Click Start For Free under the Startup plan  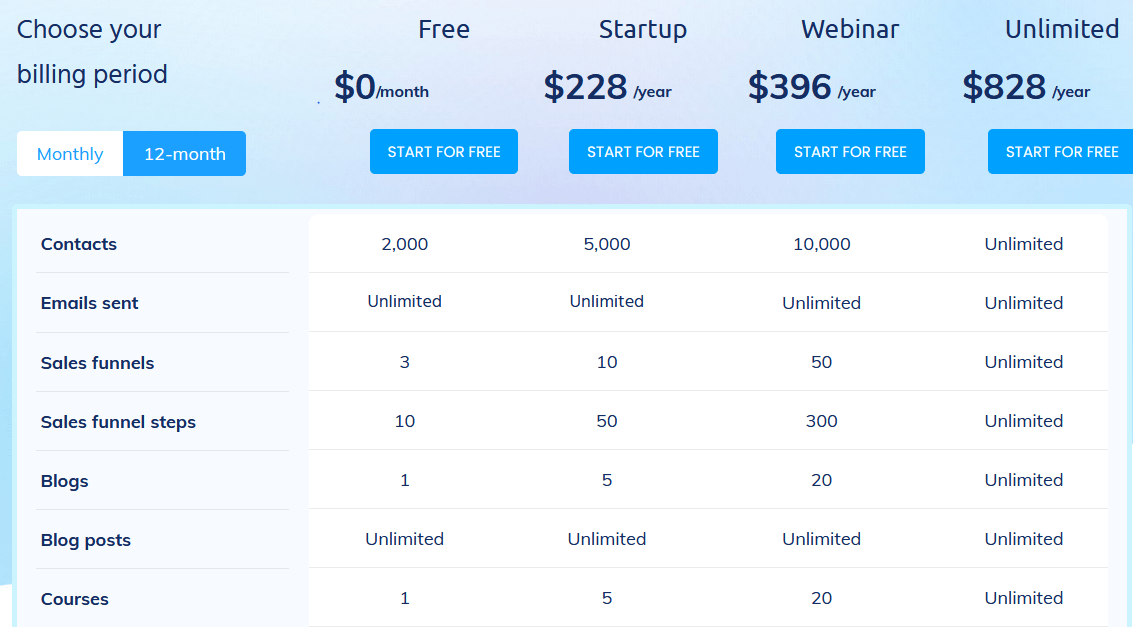[x=643, y=151]
